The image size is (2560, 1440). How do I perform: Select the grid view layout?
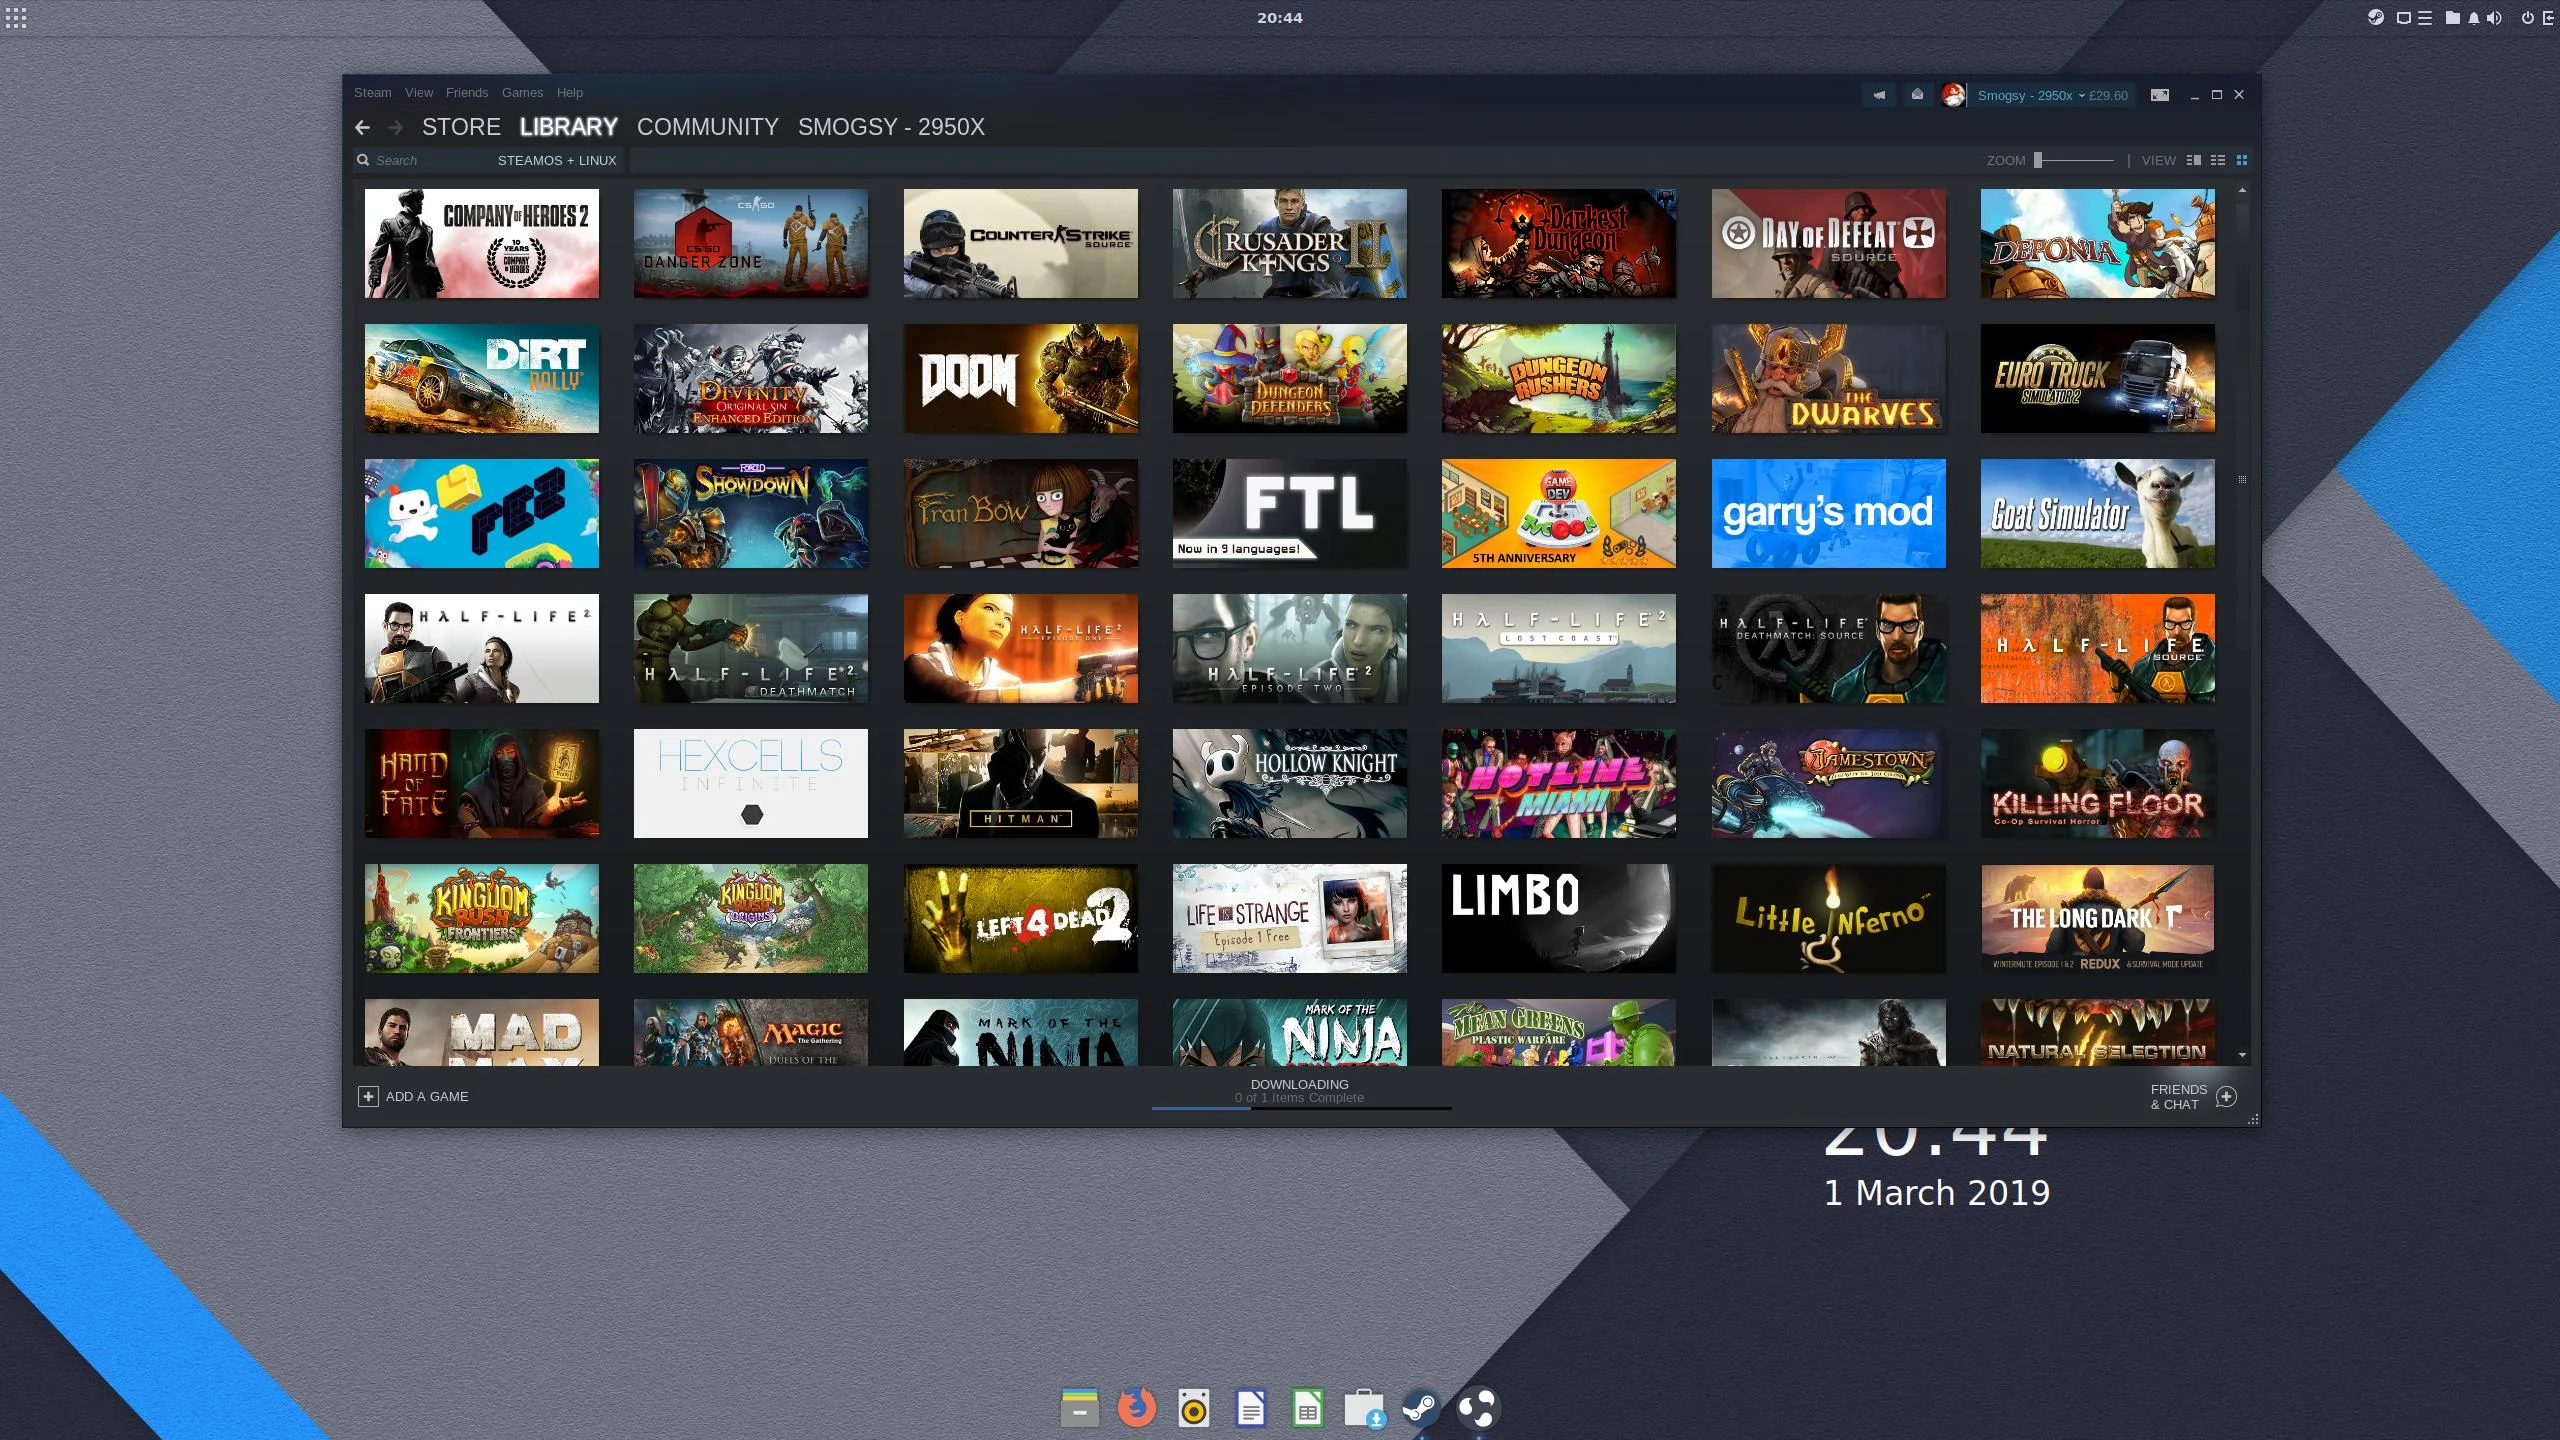coord(2242,160)
